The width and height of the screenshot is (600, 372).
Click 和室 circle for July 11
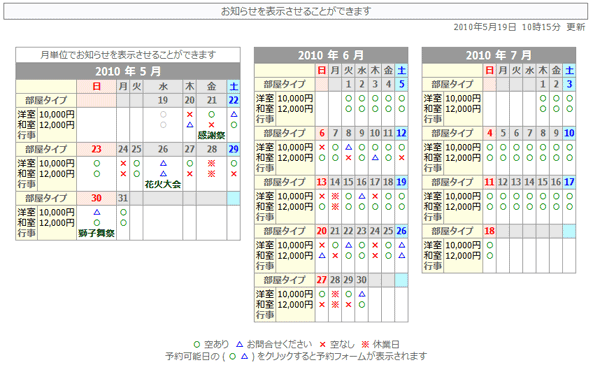(490, 207)
